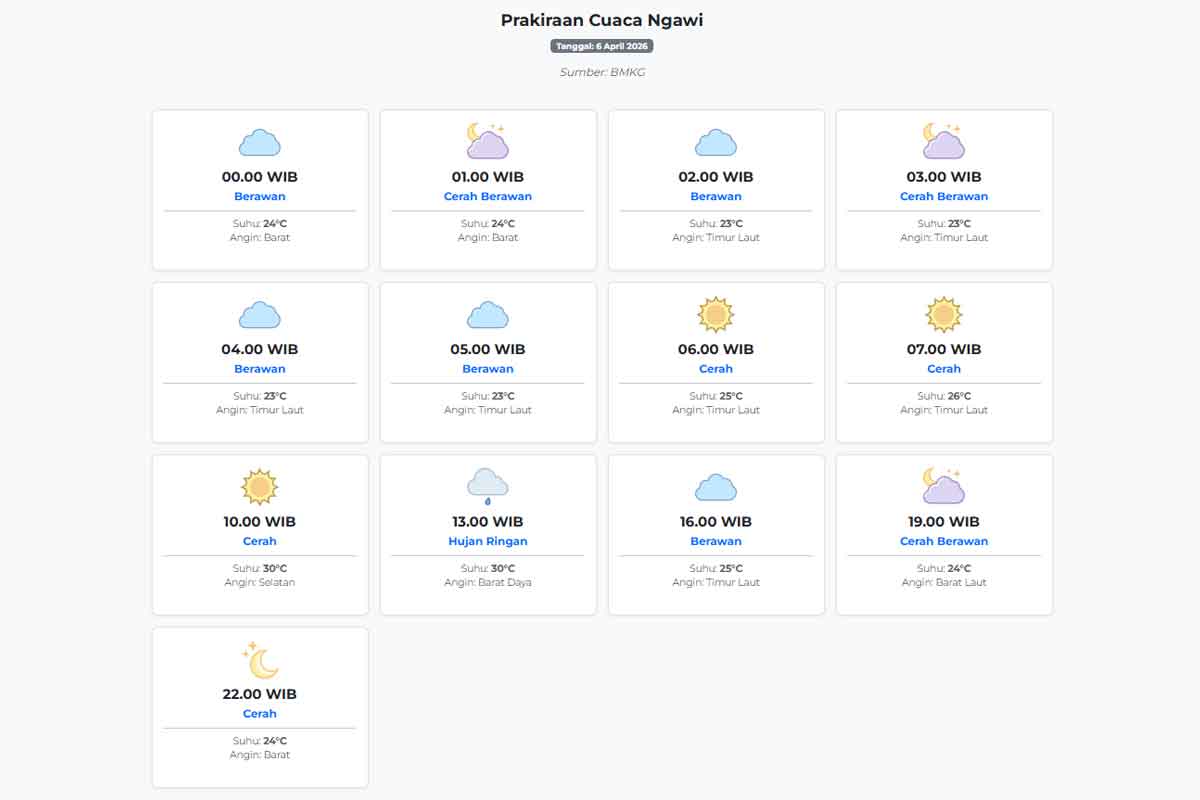Click Suhu: 25°C in 06.00 WIB card

[716, 396]
